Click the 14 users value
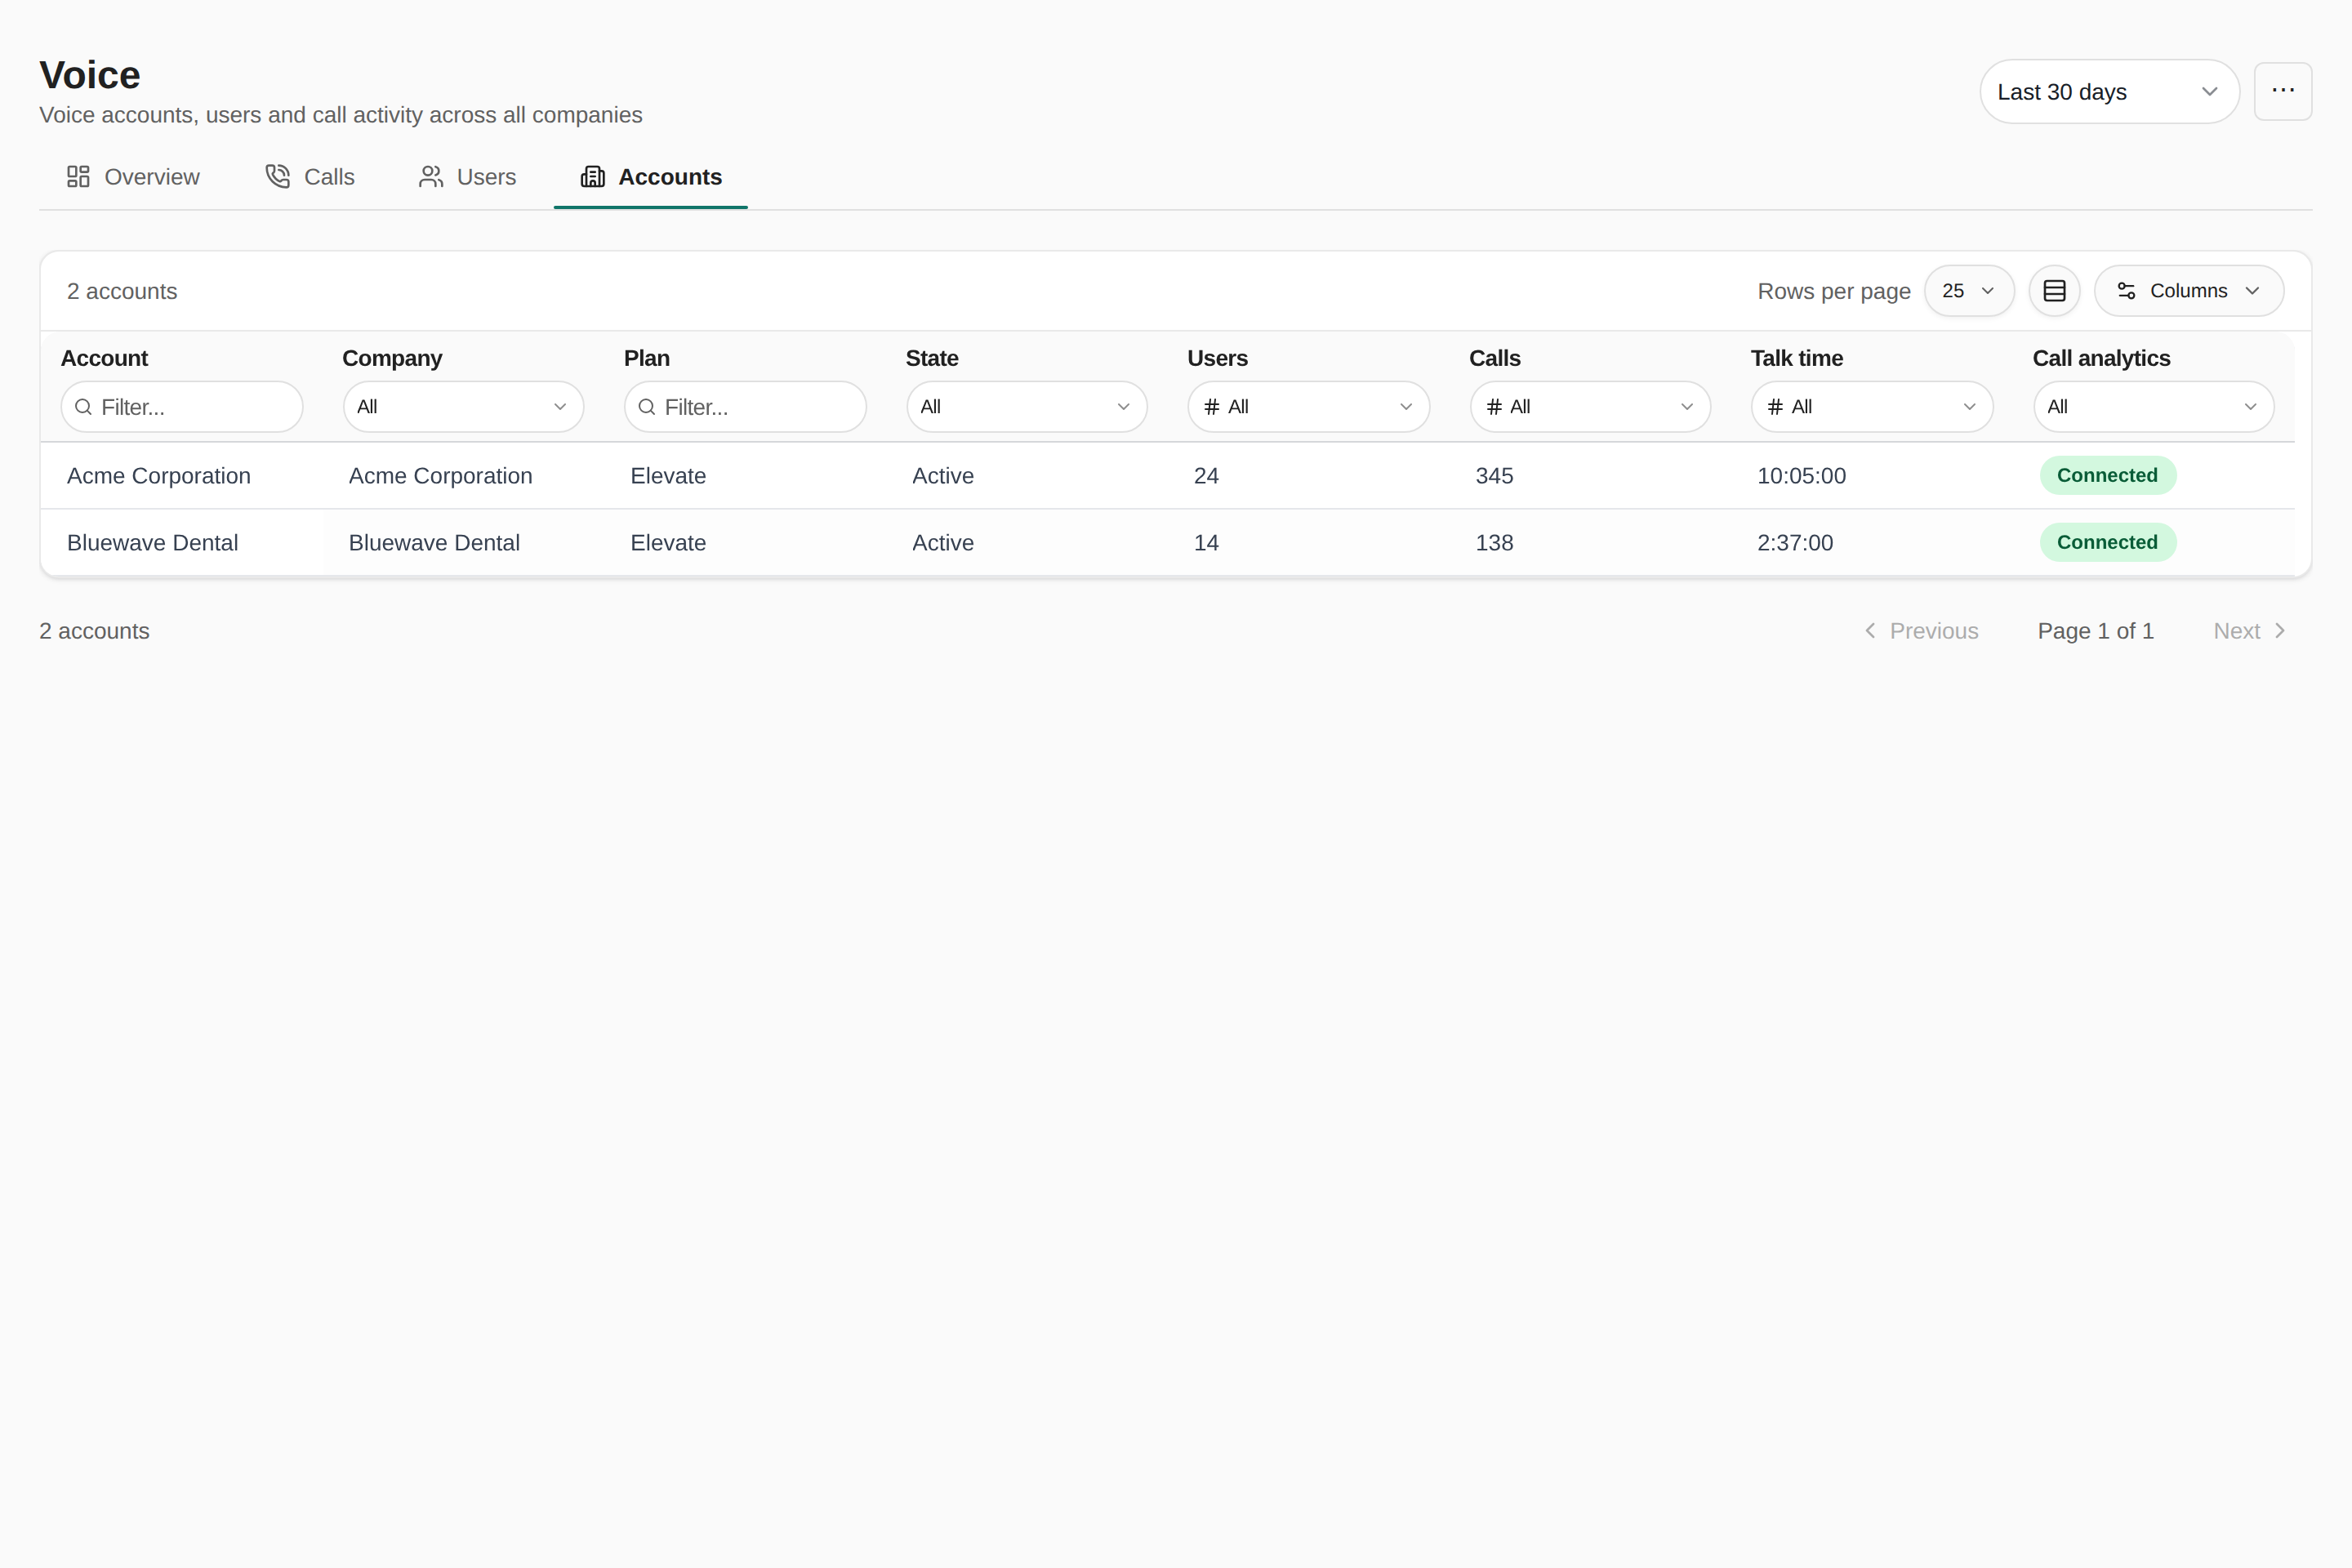2352x1568 pixels. [1206, 543]
